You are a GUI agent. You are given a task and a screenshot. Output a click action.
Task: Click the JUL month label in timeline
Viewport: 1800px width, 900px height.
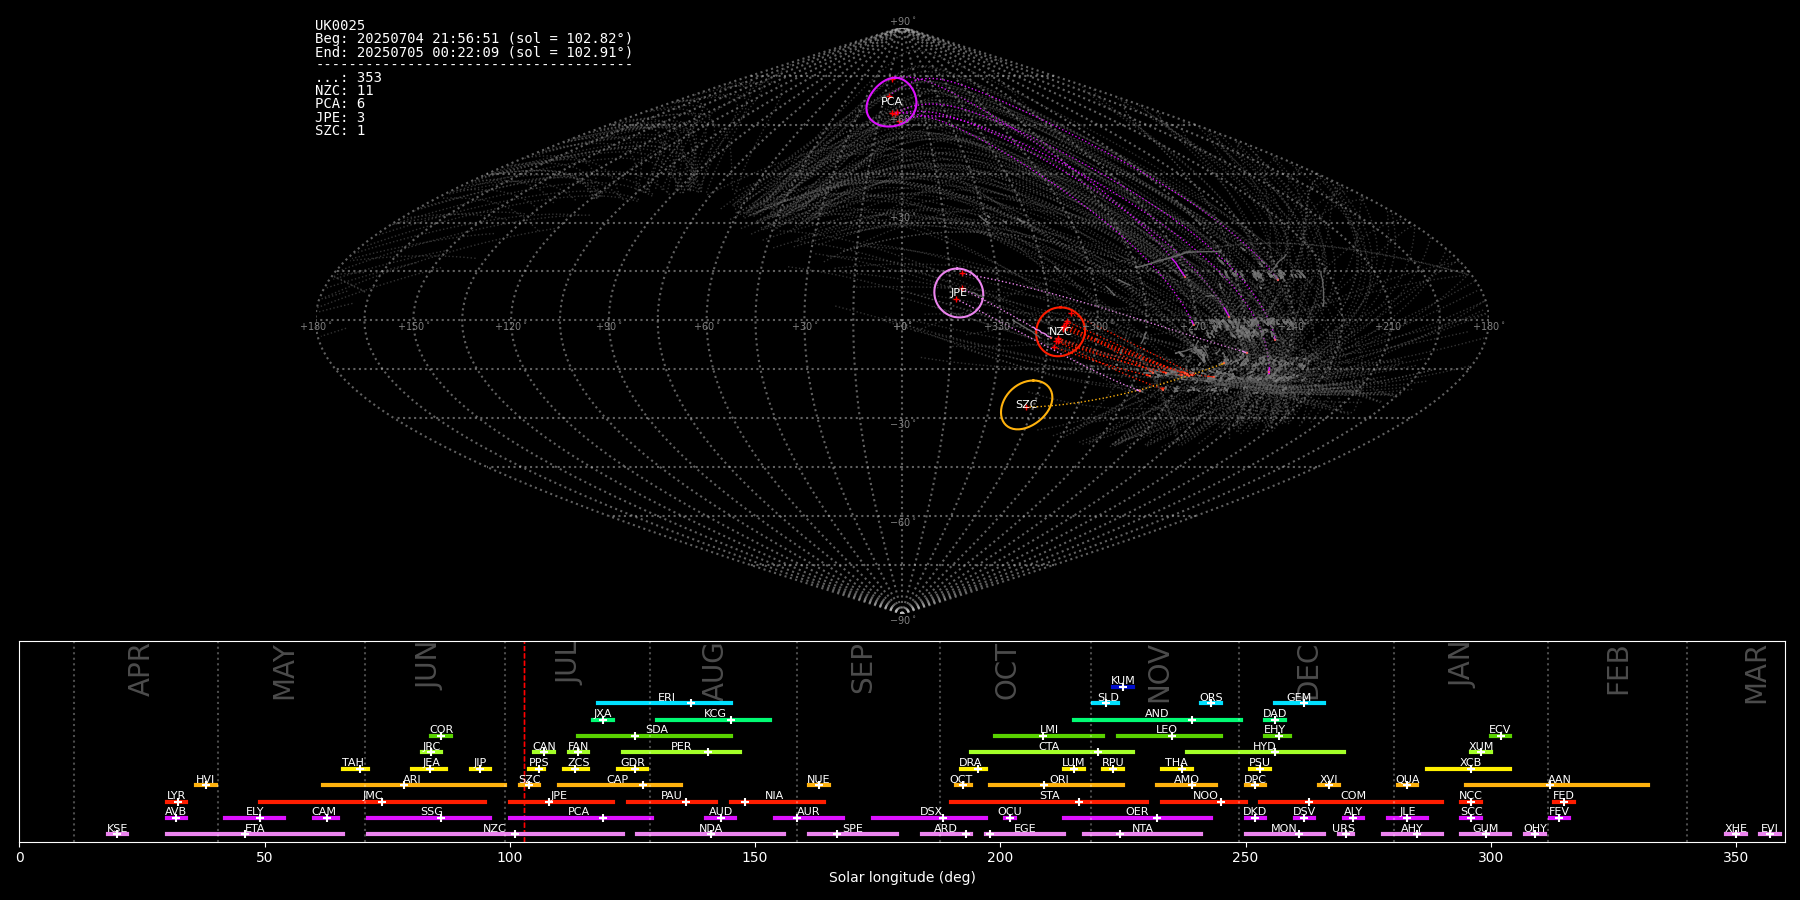(x=567, y=663)
